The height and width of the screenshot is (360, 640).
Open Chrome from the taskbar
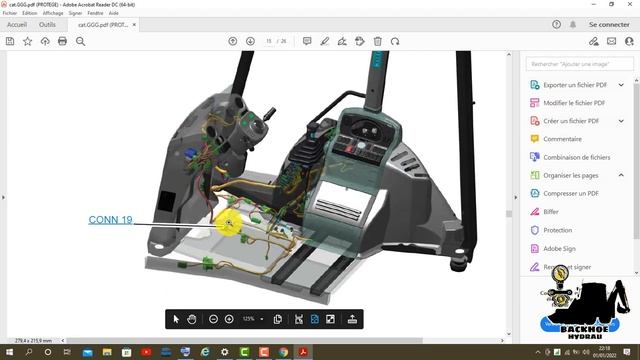[284, 352]
